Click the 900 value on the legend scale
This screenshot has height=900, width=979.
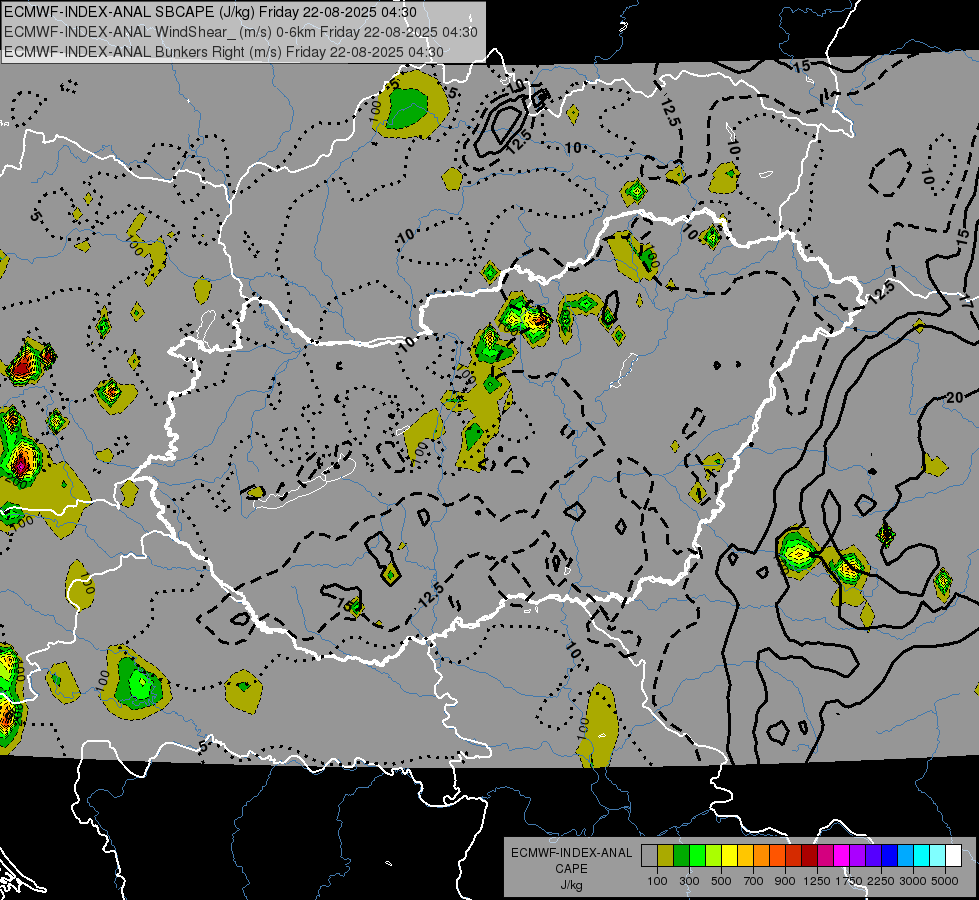pos(785,881)
